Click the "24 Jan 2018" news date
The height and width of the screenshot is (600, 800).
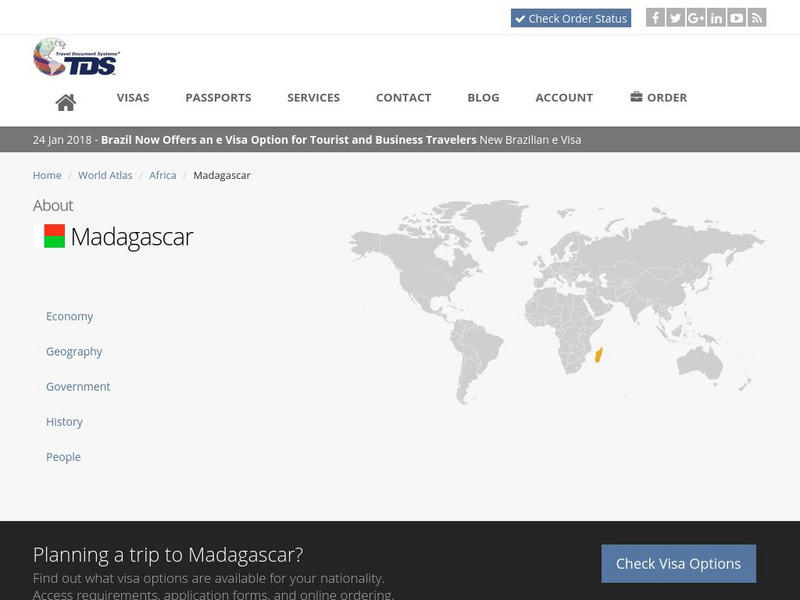tap(62, 140)
